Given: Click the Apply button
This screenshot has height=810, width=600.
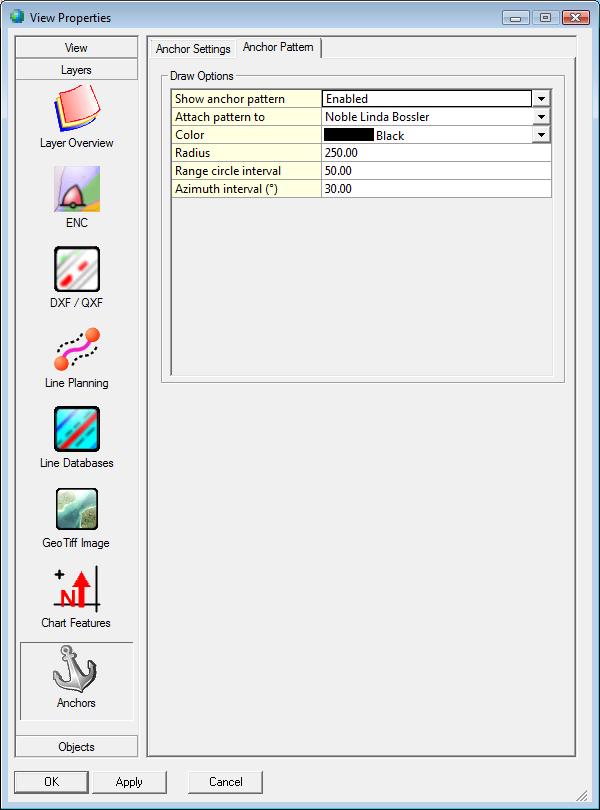Looking at the screenshot, I should 129,782.
